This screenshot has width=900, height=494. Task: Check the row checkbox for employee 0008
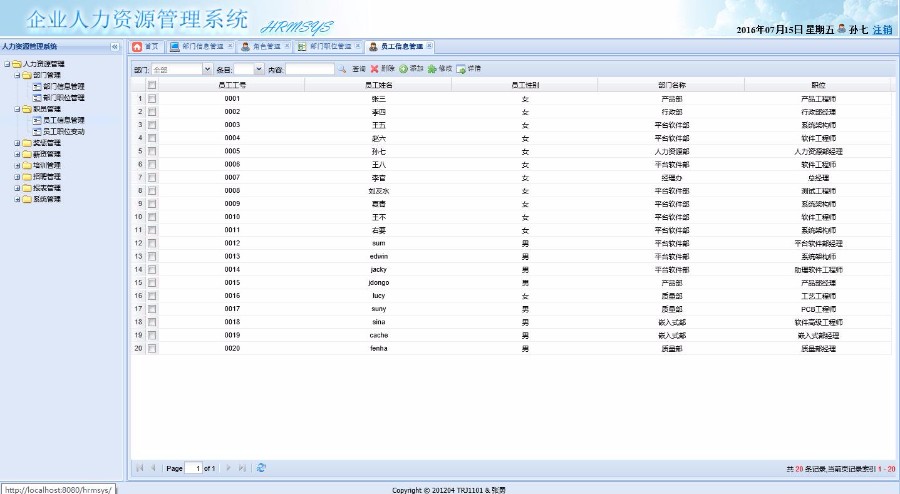[x=152, y=190]
